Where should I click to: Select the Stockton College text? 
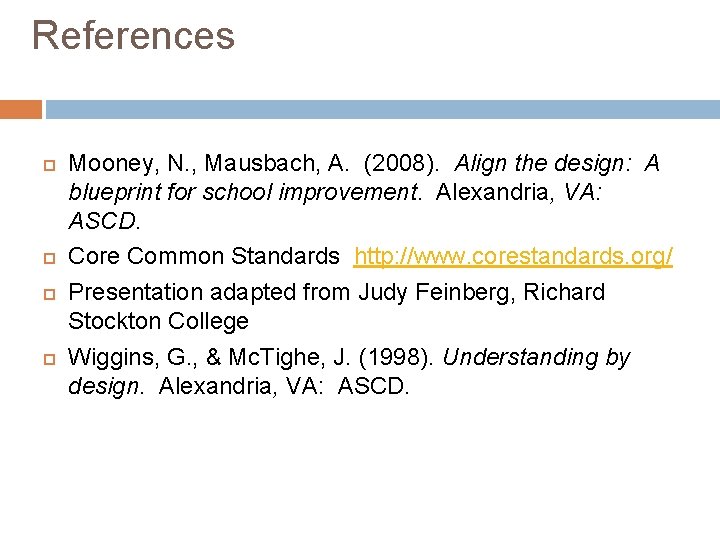(158, 321)
